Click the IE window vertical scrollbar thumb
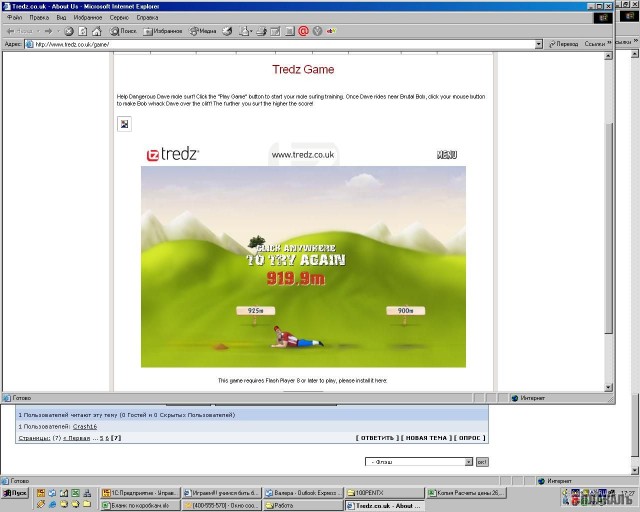Image resolution: width=640 pixels, height=512 pixels. click(x=609, y=227)
